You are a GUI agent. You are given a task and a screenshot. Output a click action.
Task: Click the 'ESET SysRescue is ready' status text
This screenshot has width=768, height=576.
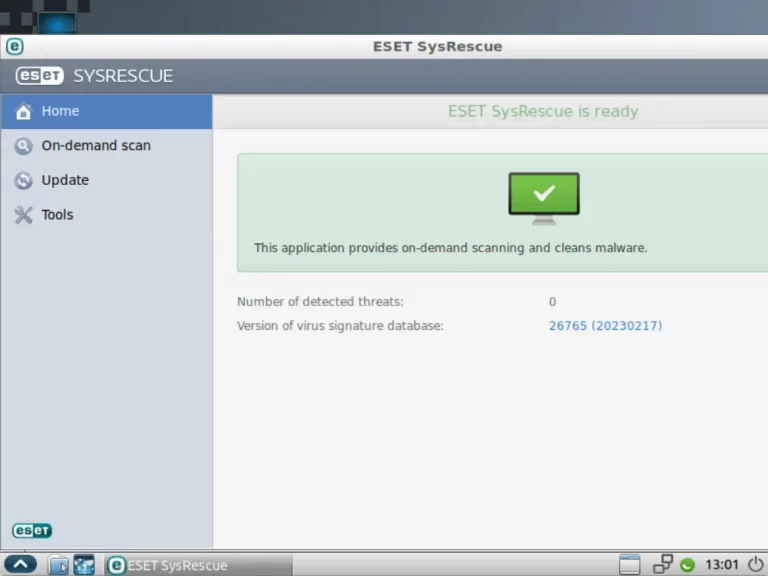pos(543,112)
